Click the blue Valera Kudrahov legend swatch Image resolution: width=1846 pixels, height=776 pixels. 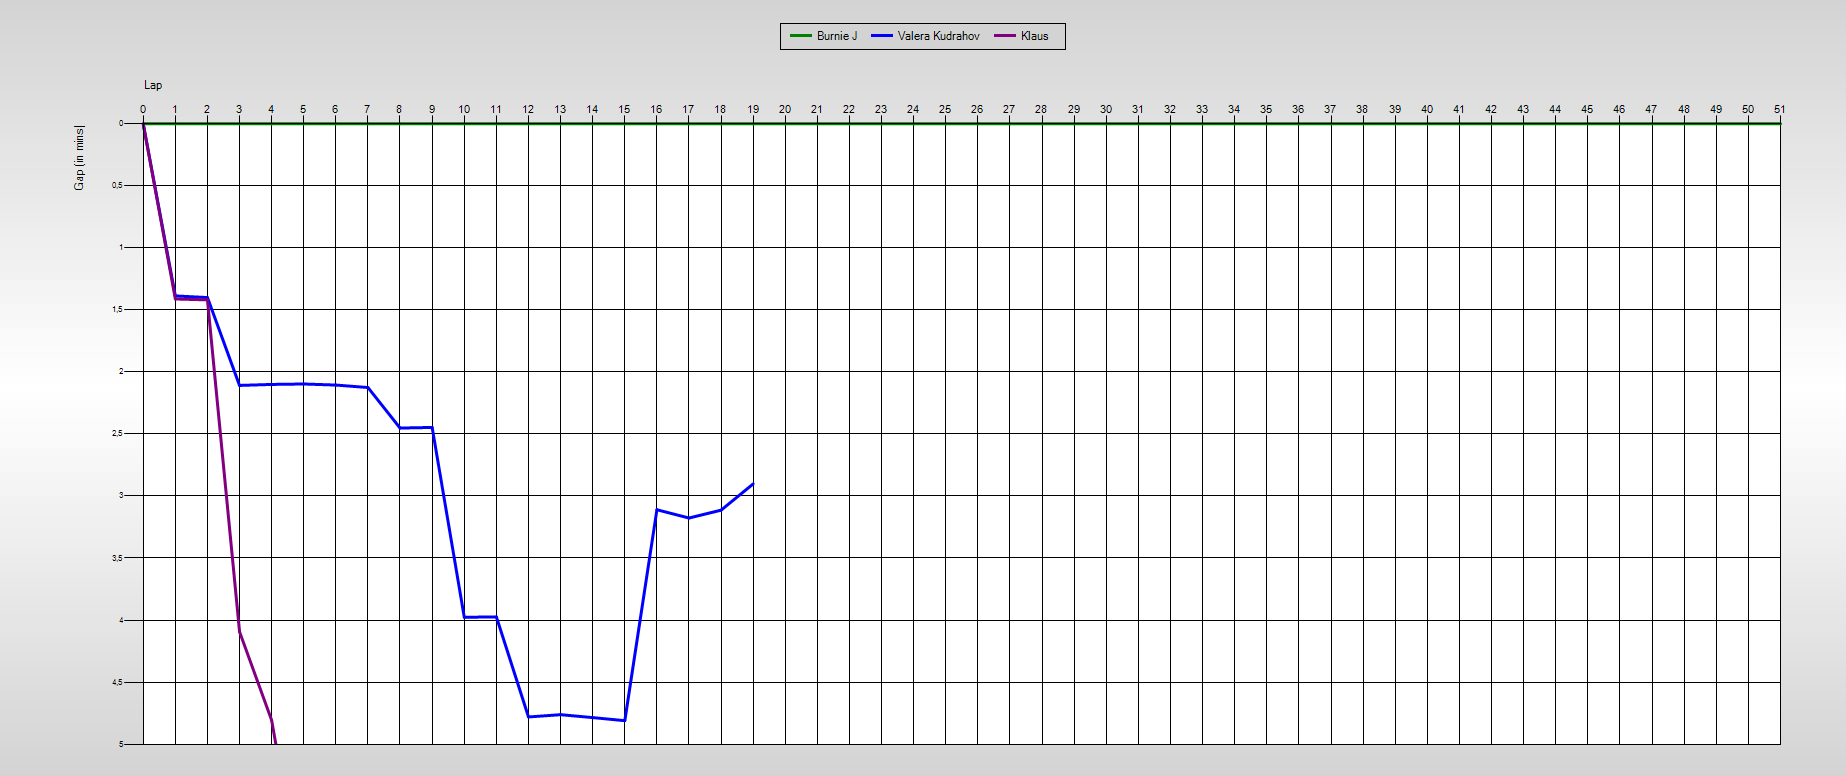point(882,36)
